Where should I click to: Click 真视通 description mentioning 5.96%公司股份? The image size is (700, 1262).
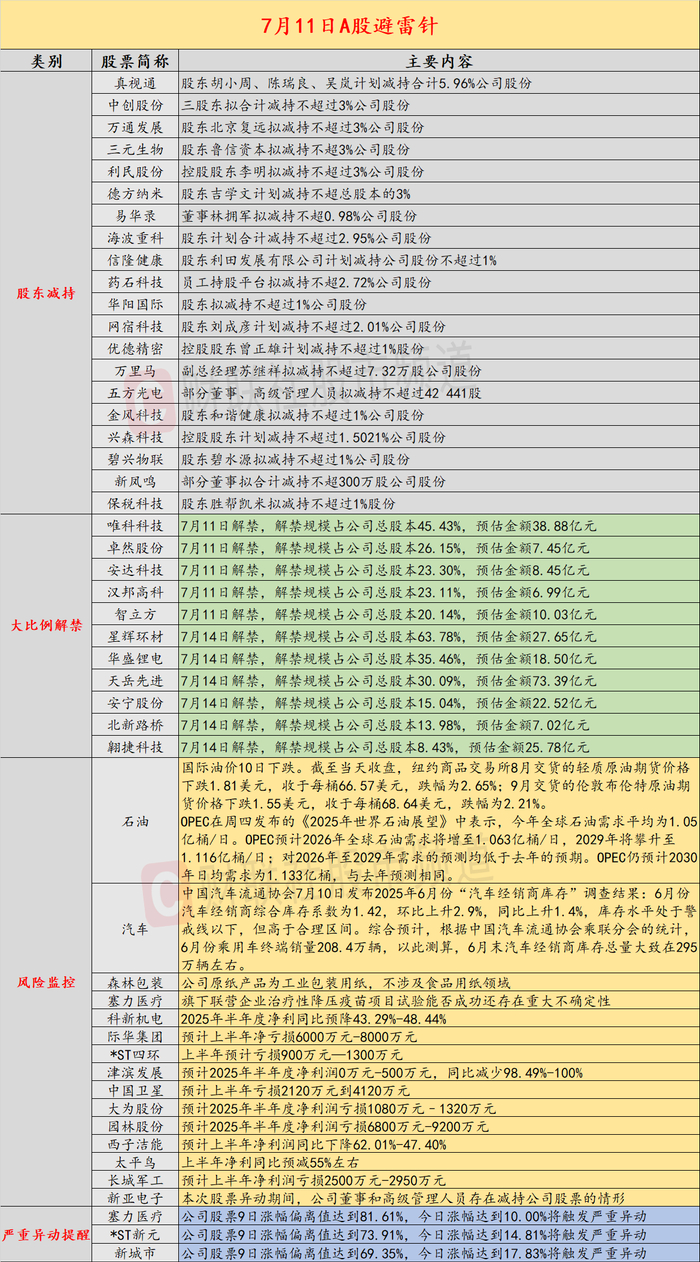356,84
